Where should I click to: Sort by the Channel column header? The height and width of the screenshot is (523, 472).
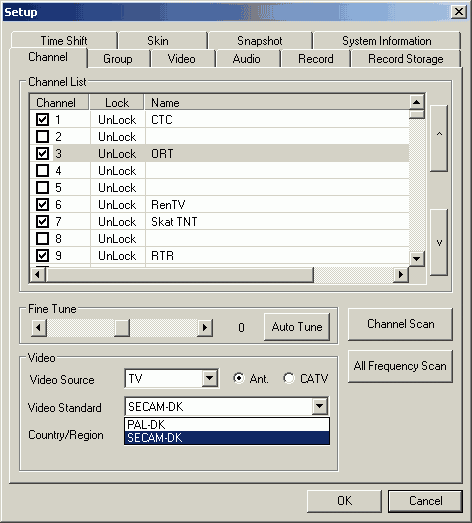pyautogui.click(x=59, y=102)
